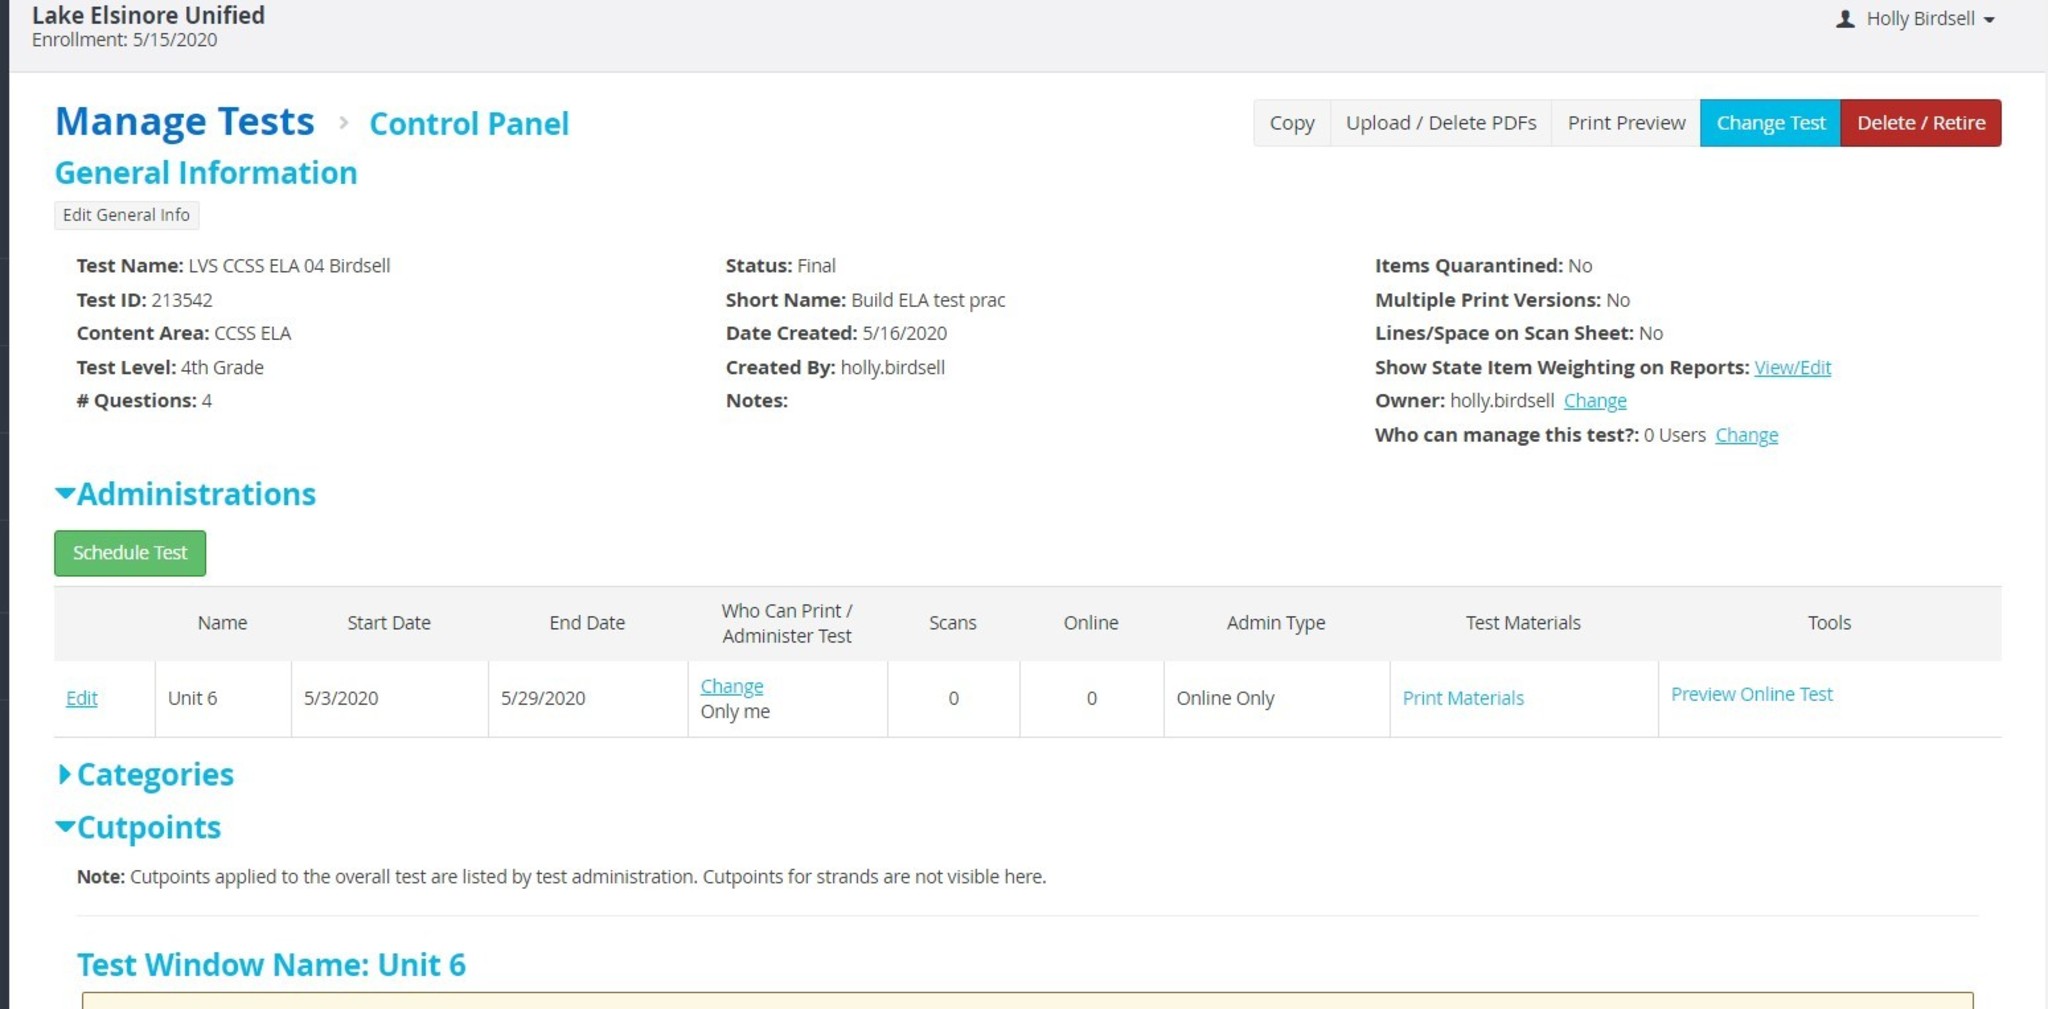
Task: Click the red Delete / Retire button
Action: (1920, 123)
